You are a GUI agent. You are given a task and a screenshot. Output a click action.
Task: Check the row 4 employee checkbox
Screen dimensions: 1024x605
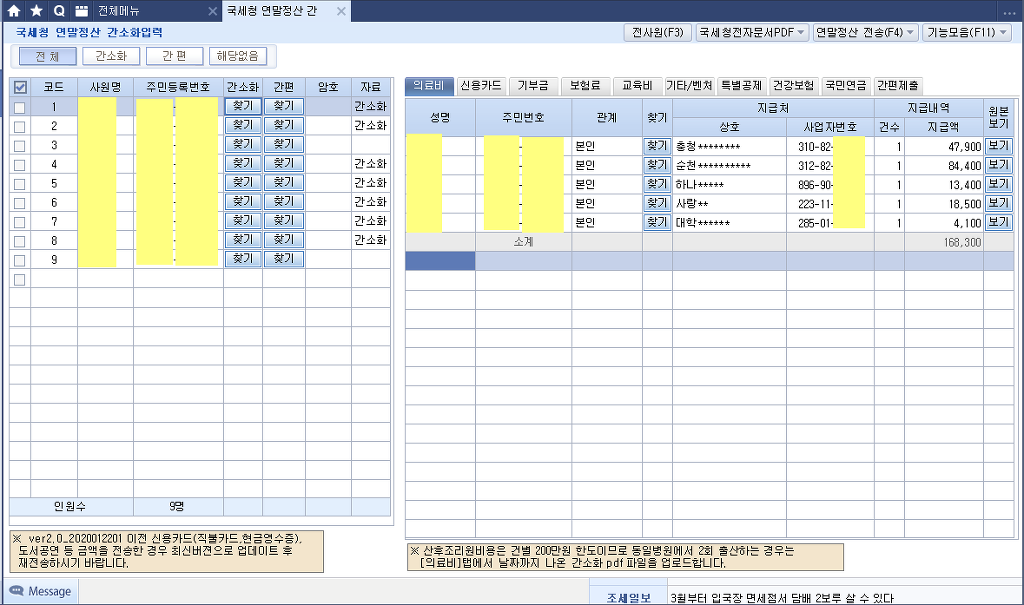click(x=20, y=165)
